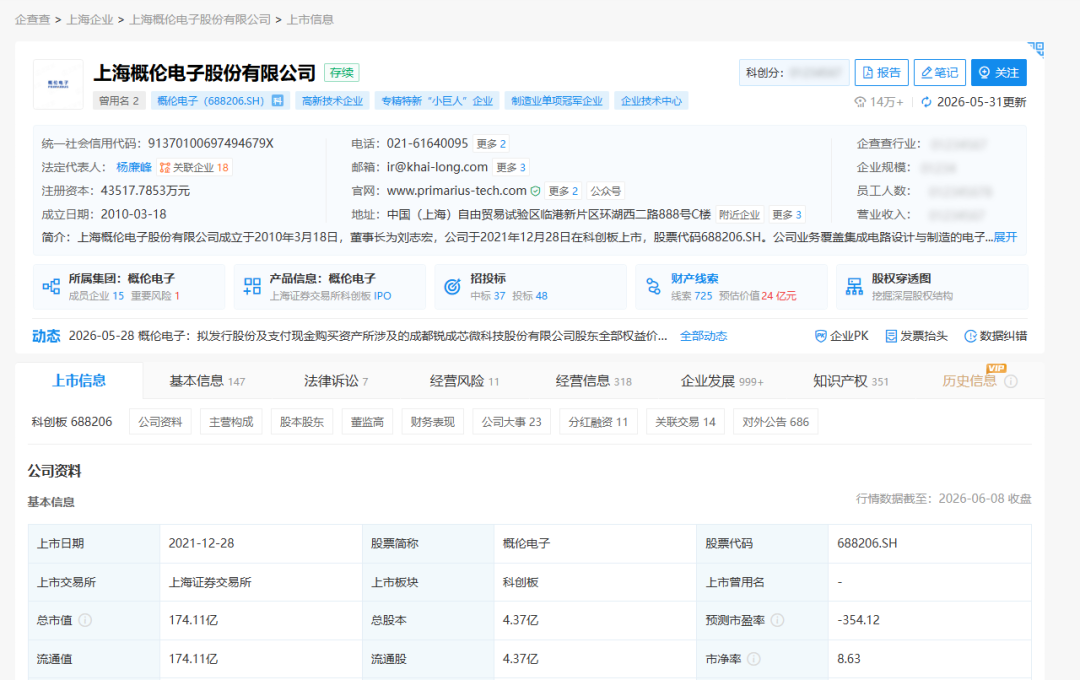This screenshot has height=680, width=1080.
Task: Open 成员企业 15 link
Action: click(x=96, y=296)
